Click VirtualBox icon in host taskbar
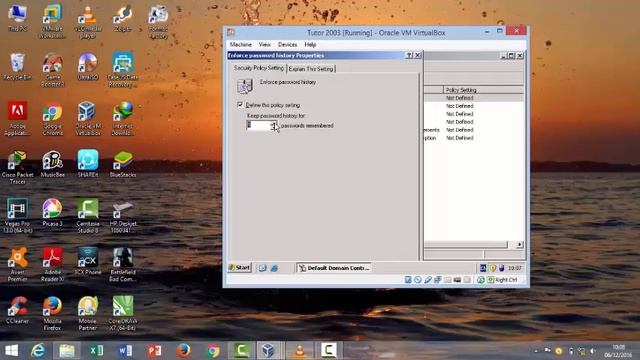 point(268,351)
